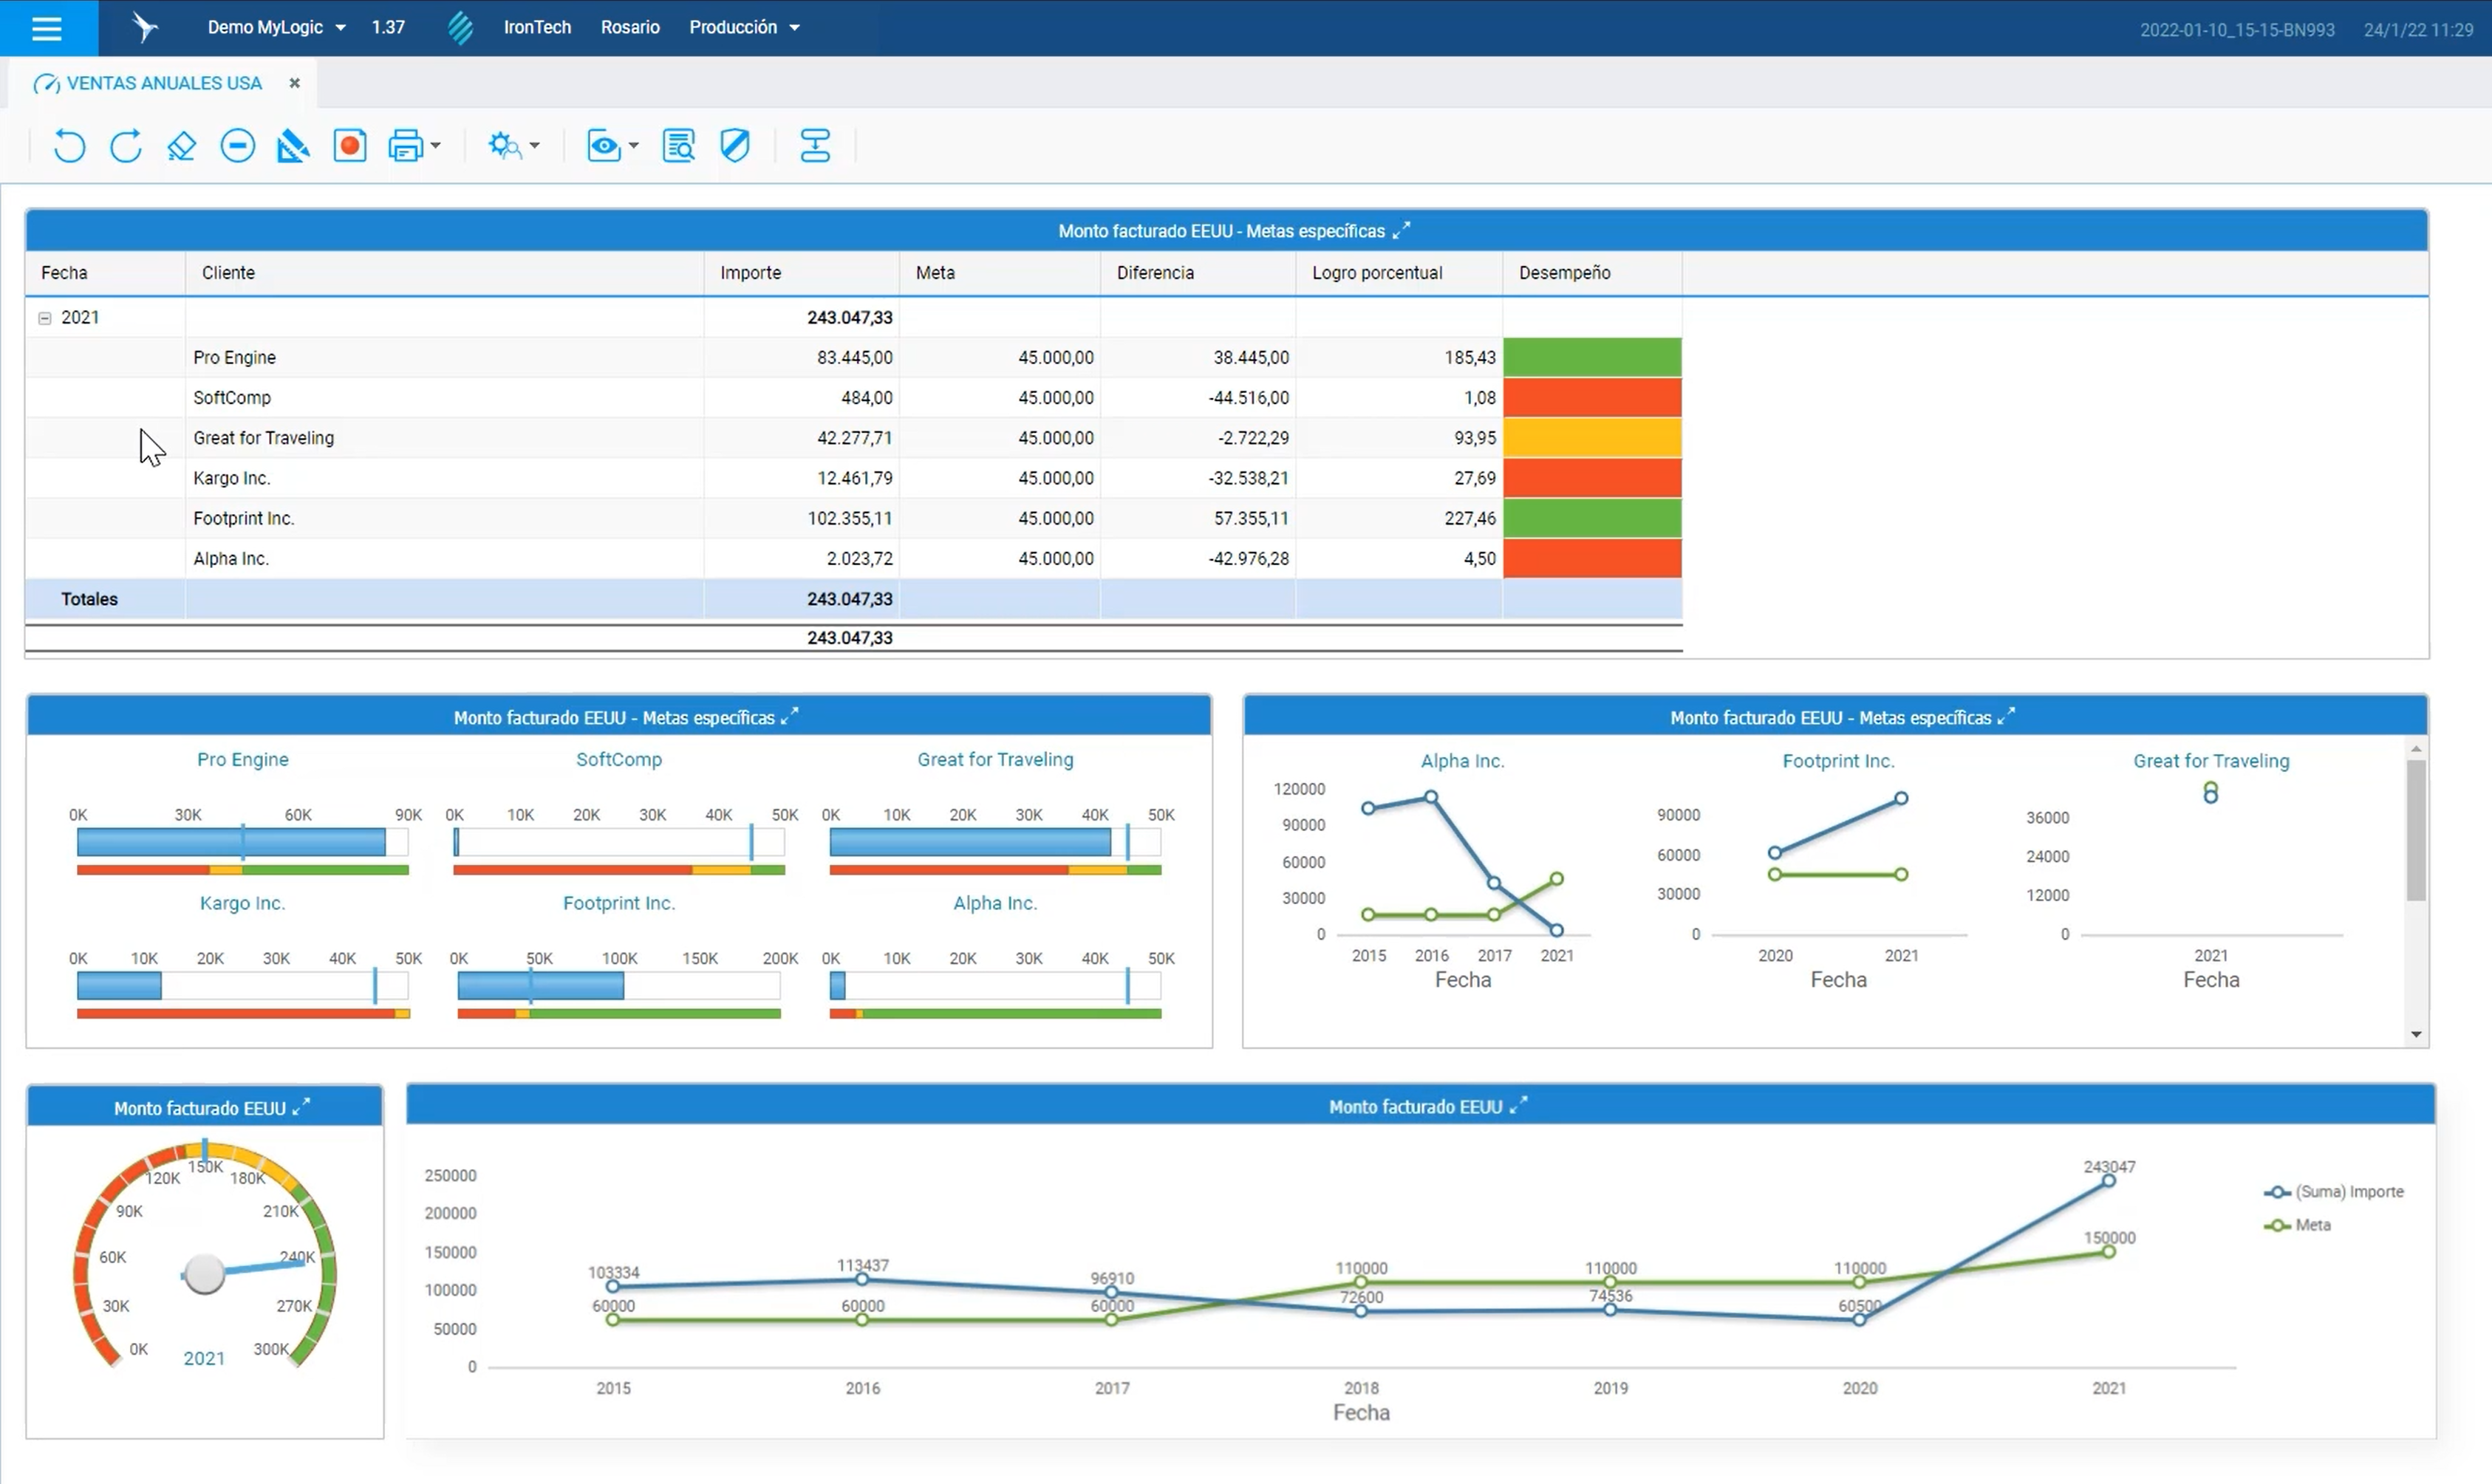2492x1484 pixels.
Task: Click the undo arrow toolbar icon
Action: point(69,146)
